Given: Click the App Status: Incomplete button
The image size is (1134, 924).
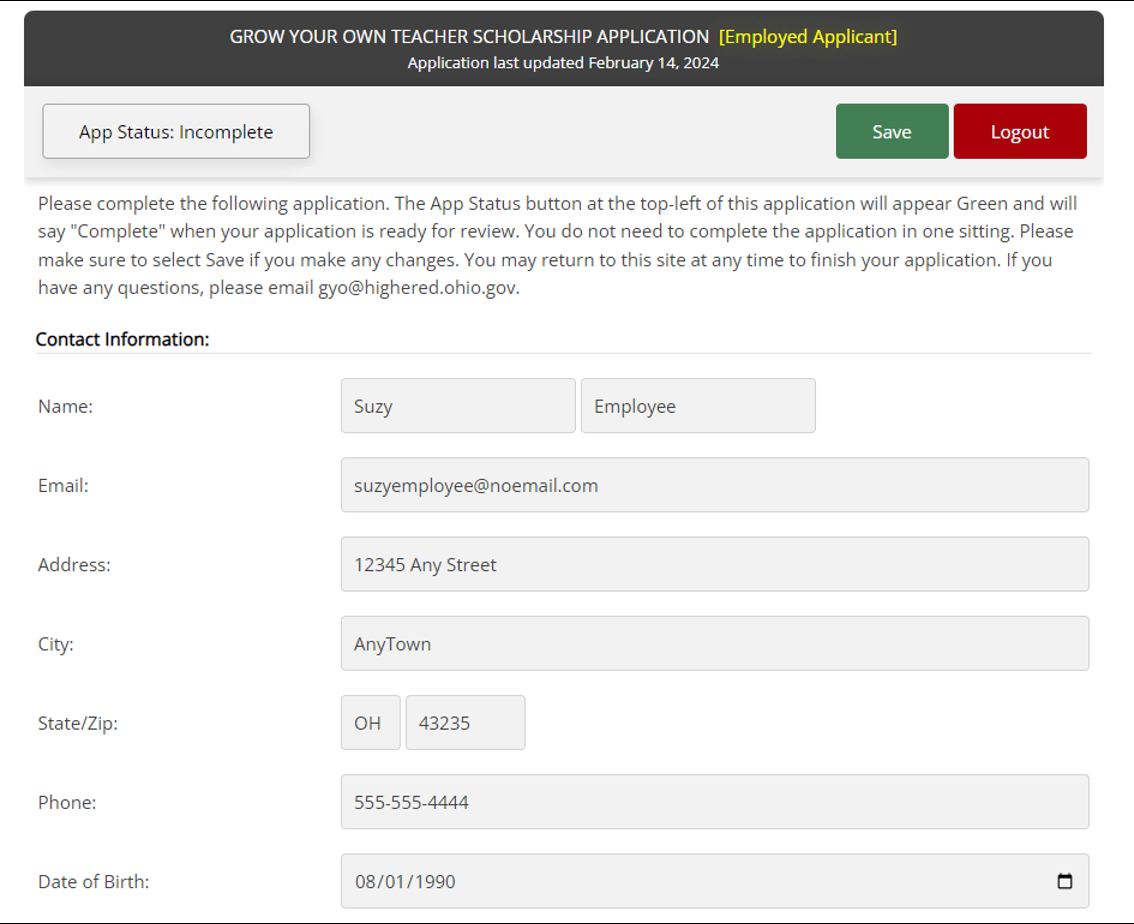Looking at the screenshot, I should click(175, 131).
